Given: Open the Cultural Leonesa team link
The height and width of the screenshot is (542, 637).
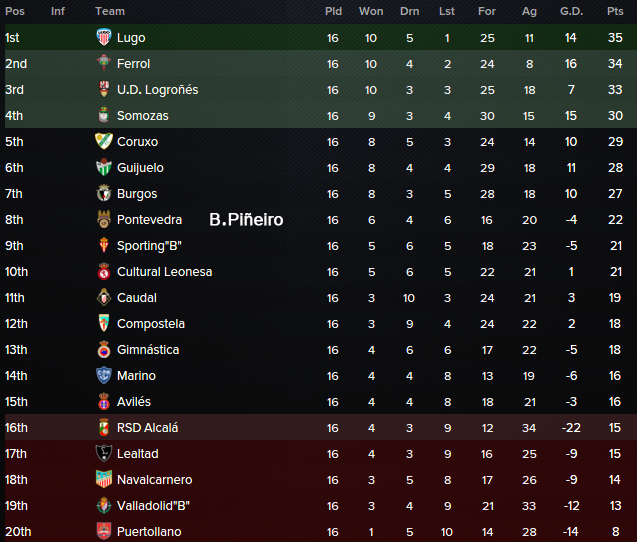Looking at the screenshot, I should click(x=165, y=272).
